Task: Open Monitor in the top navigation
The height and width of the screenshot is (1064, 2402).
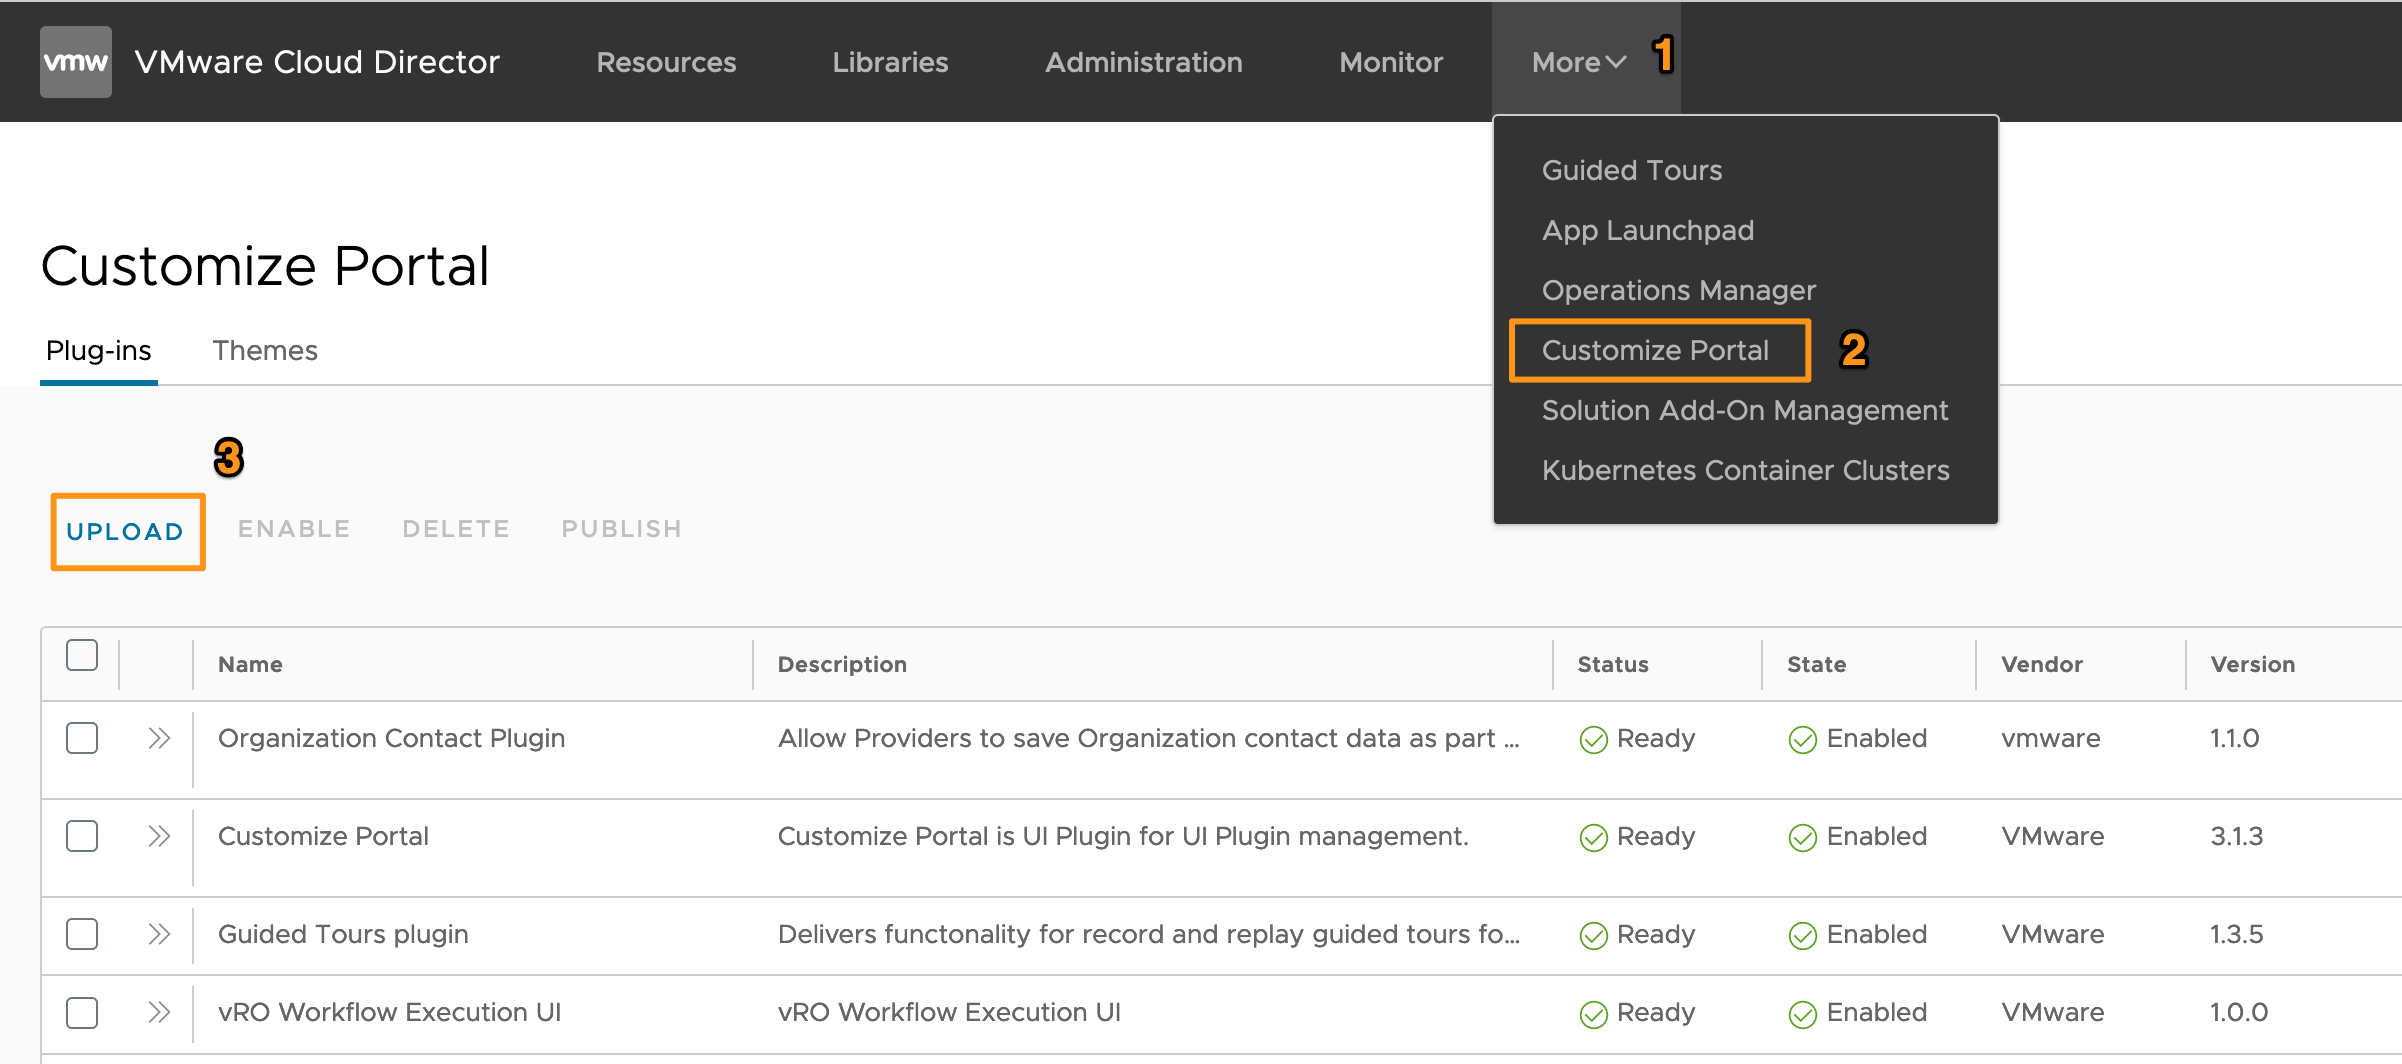Action: [x=1391, y=62]
